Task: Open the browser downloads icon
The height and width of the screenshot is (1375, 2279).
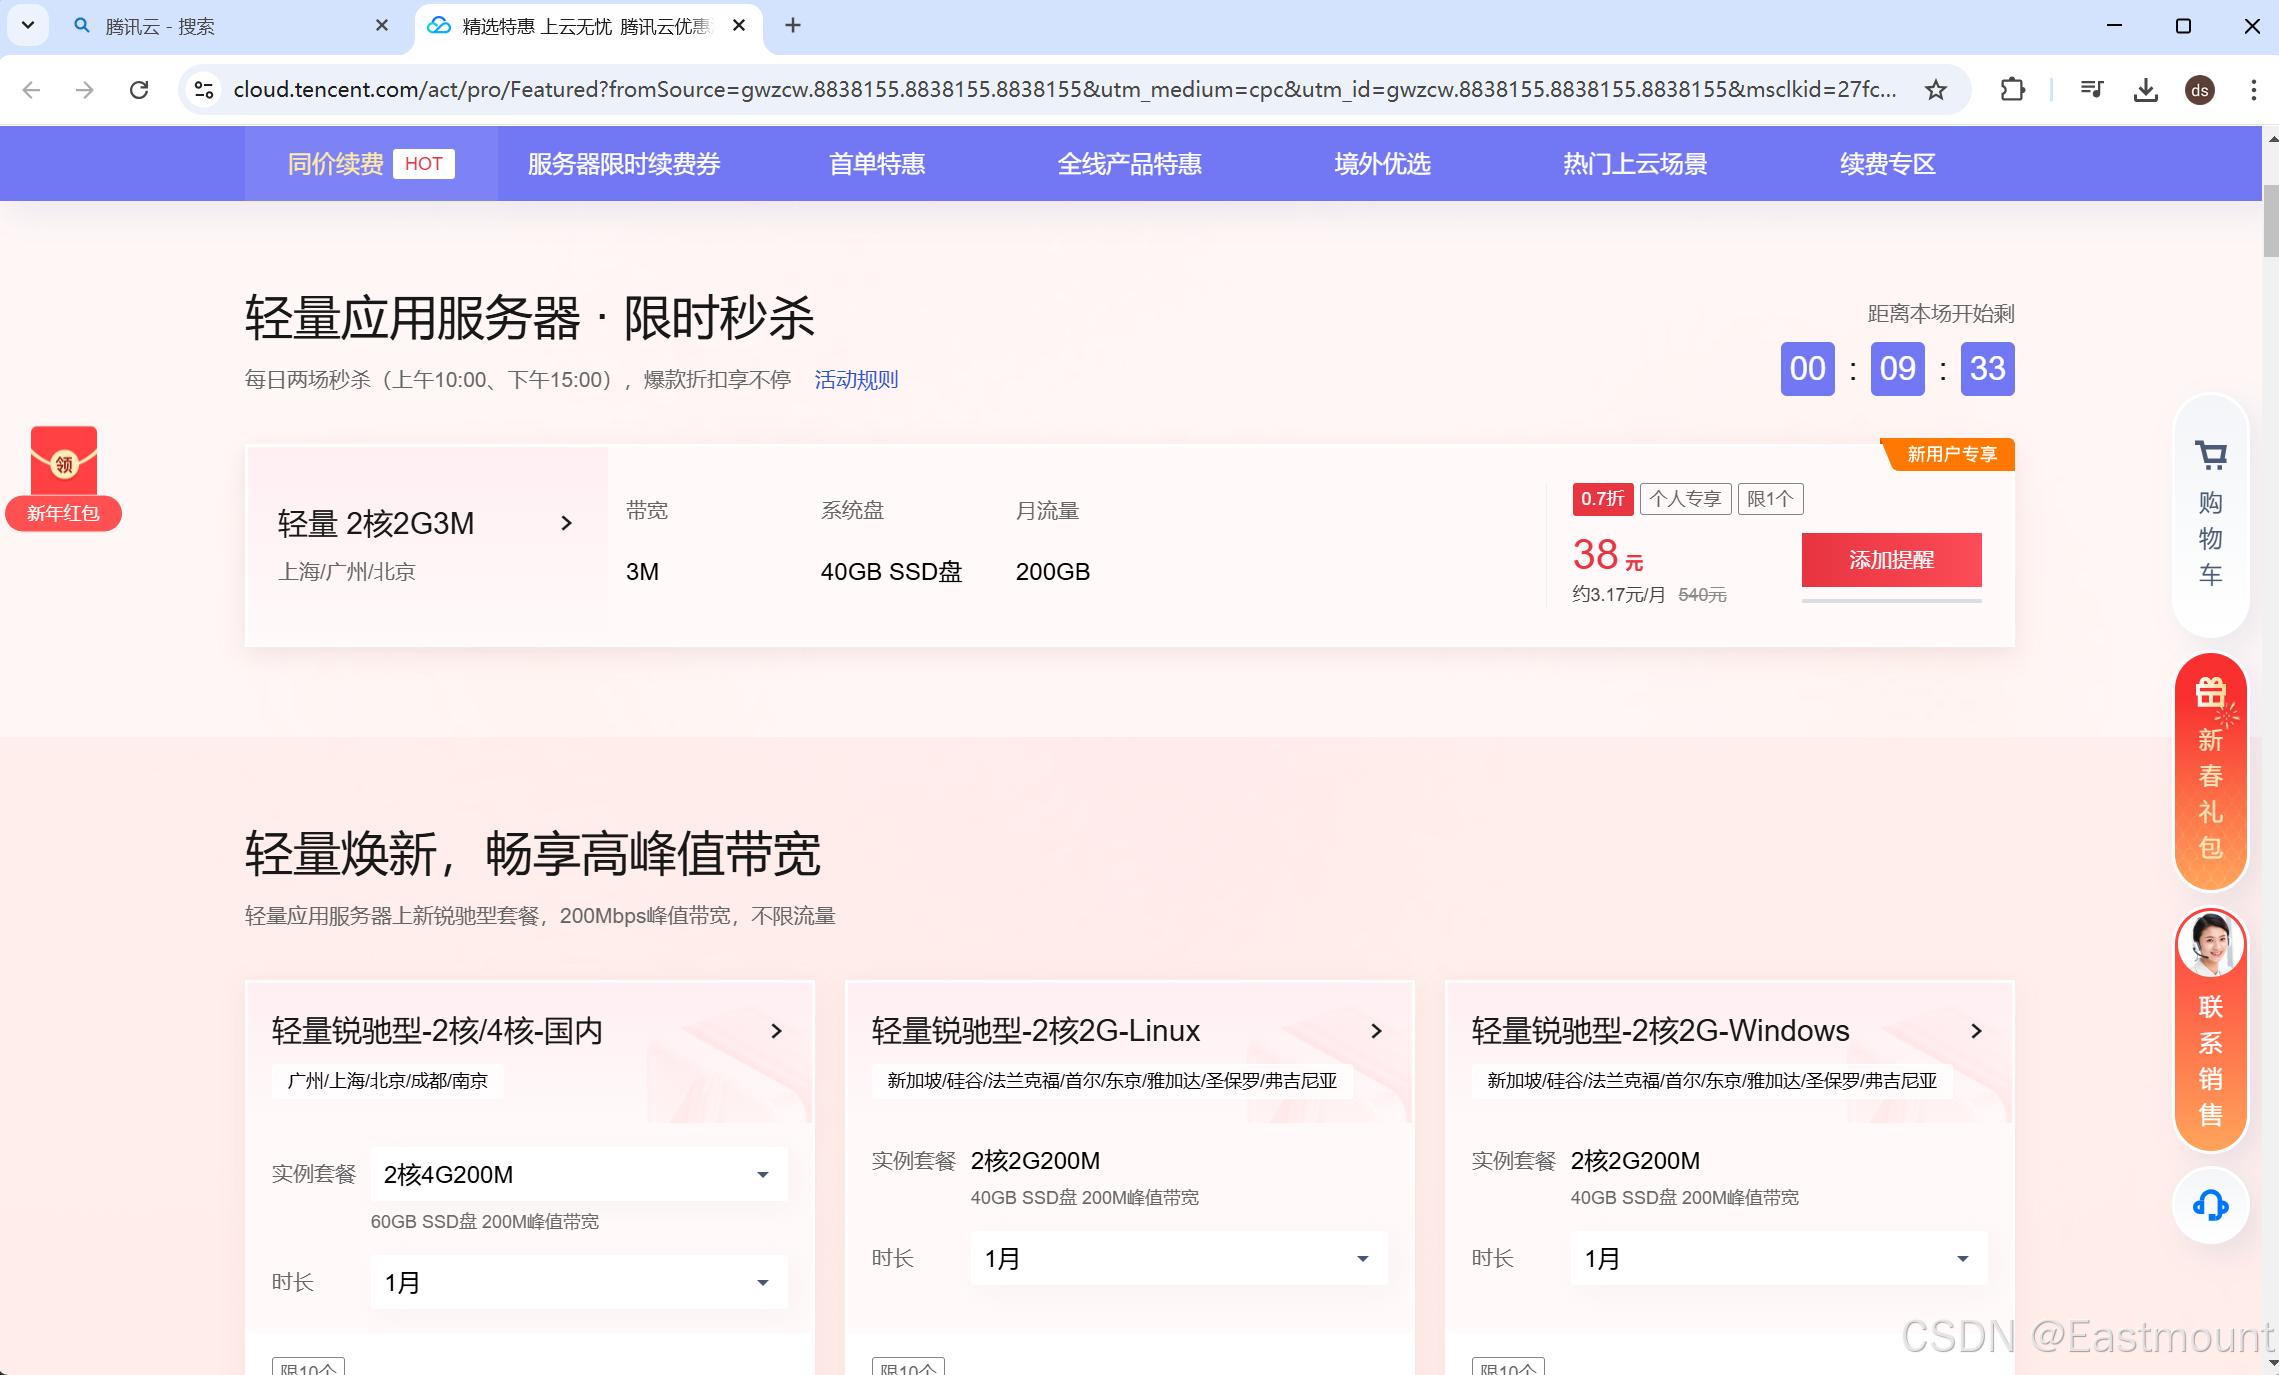Action: 2145,90
